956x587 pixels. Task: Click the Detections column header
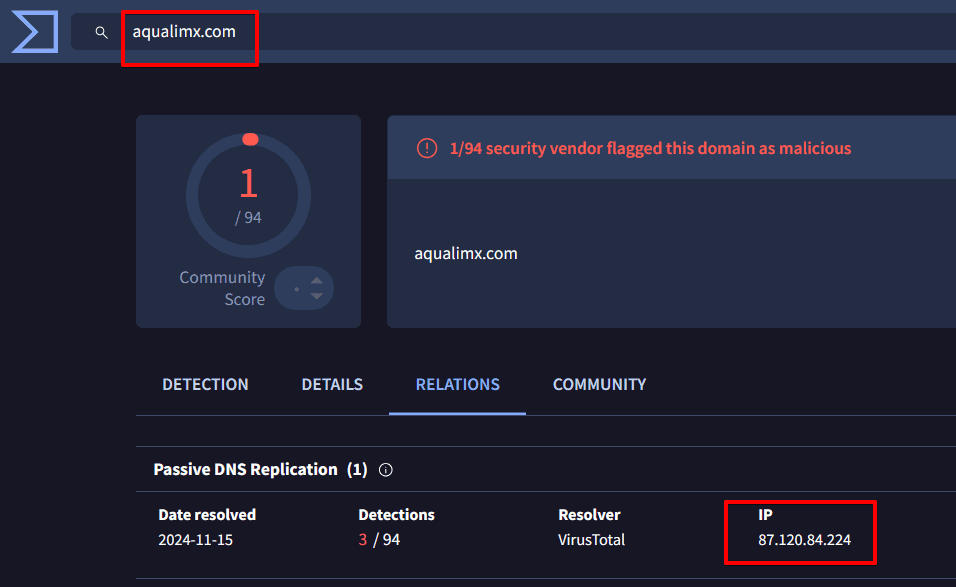[x=396, y=515]
